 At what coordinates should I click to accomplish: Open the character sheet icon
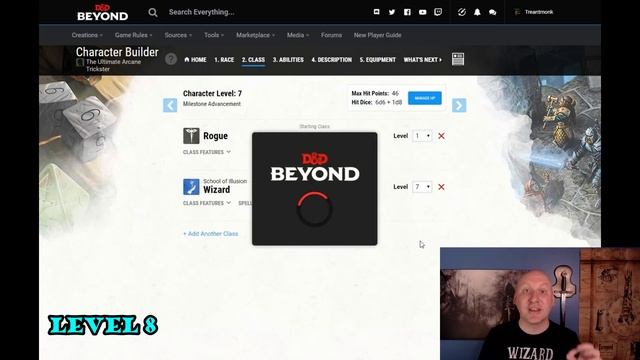458,59
